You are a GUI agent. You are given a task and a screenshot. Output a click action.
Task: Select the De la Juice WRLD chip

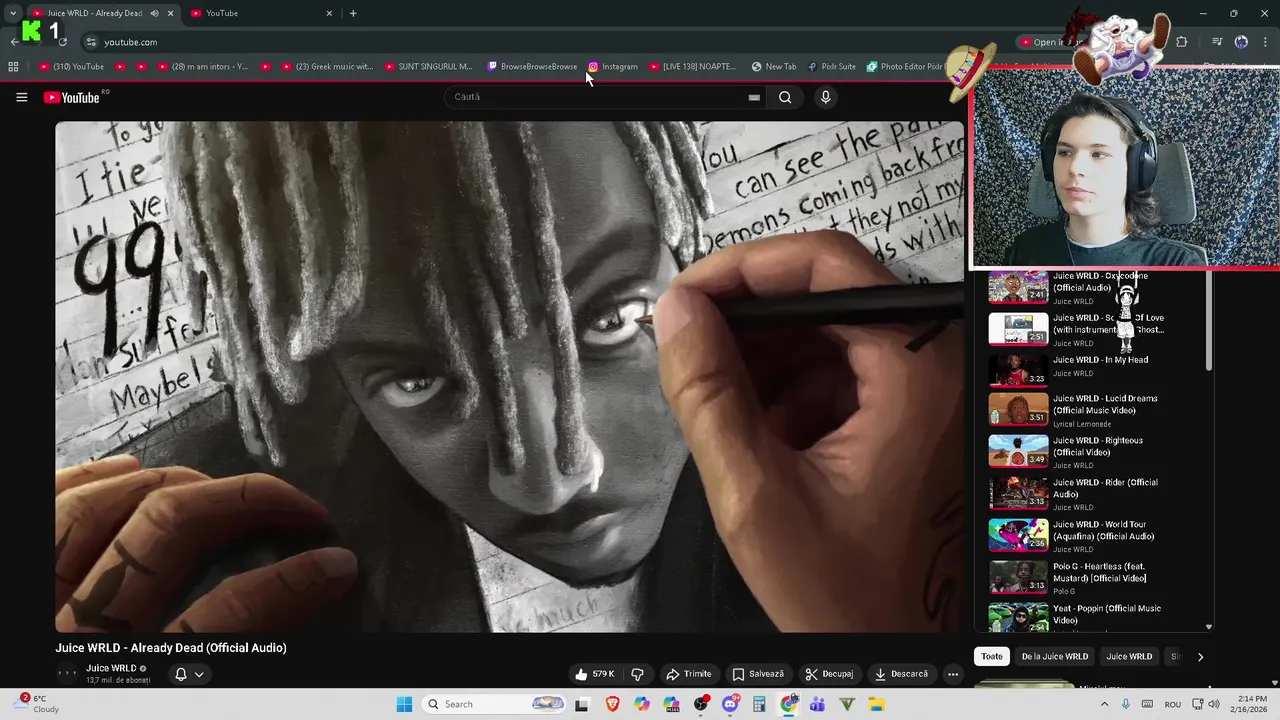click(x=1054, y=656)
